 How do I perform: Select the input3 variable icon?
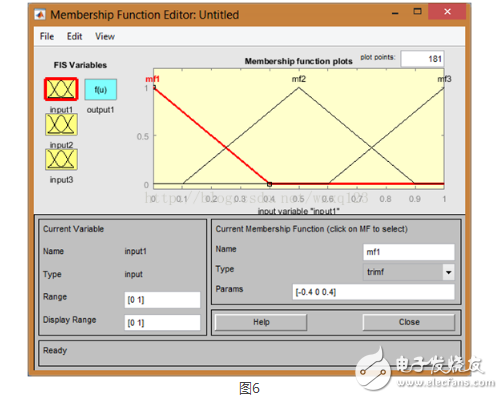pos(61,159)
